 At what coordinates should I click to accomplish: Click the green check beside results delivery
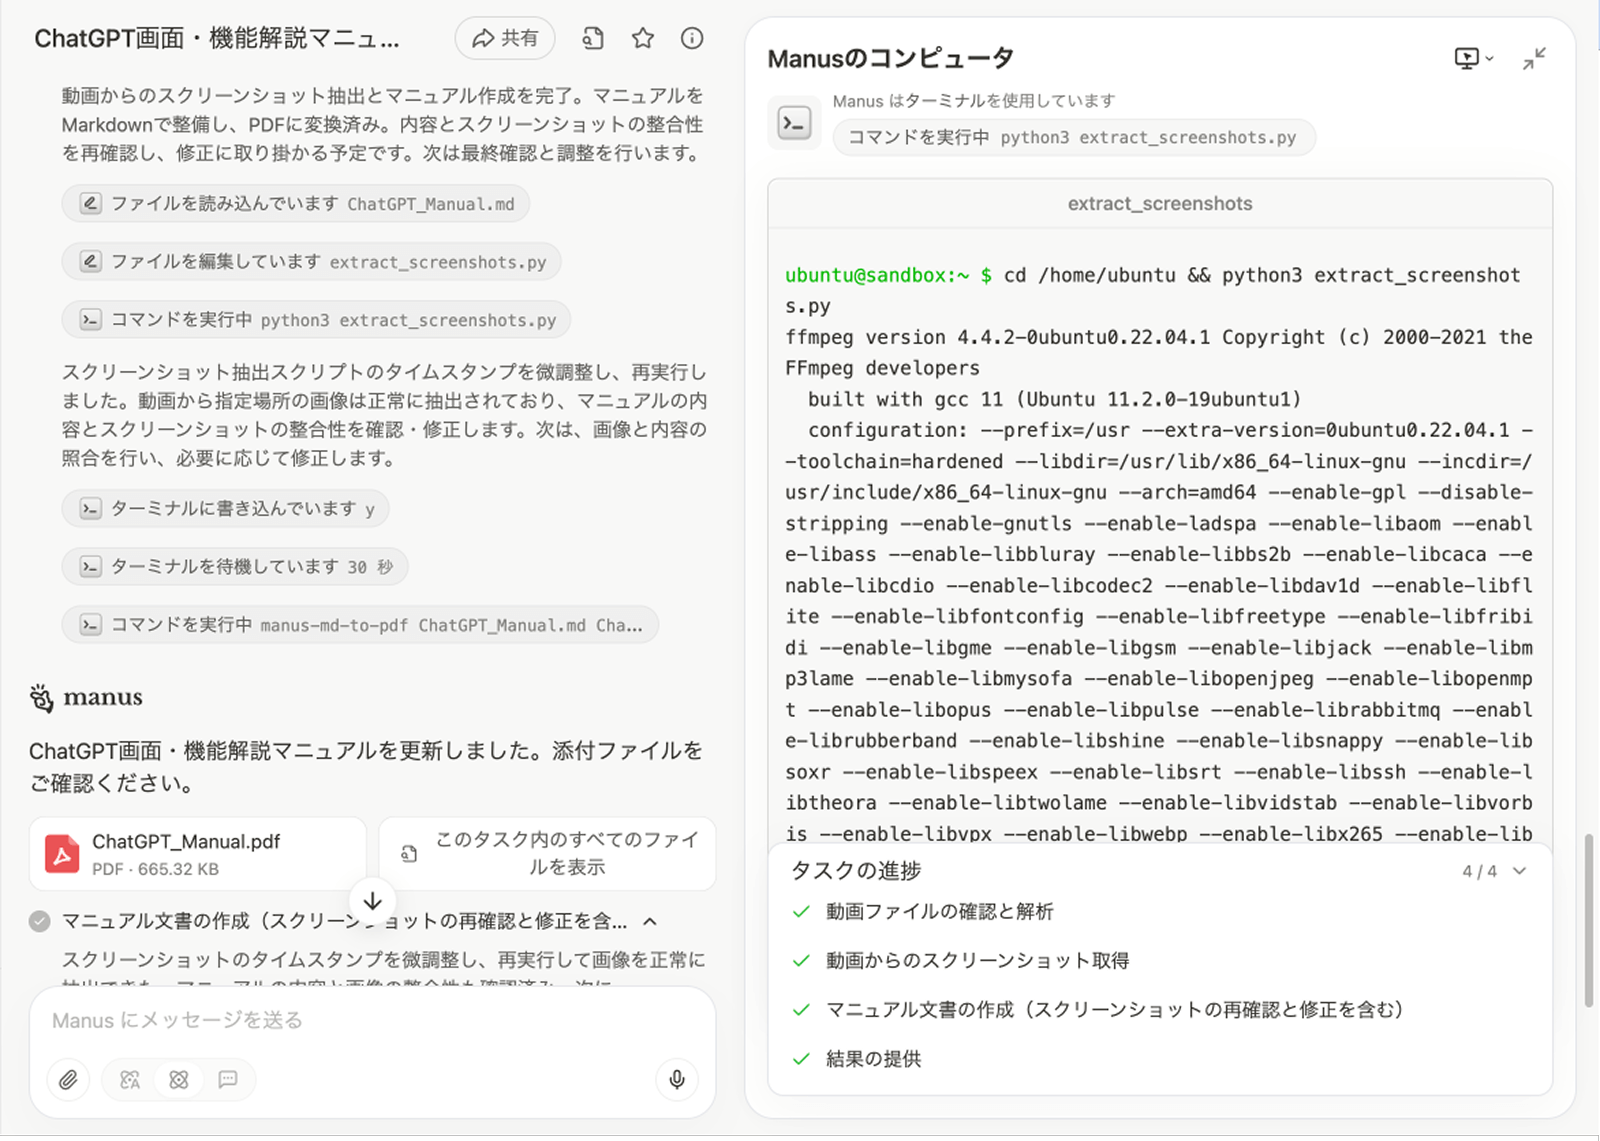(x=801, y=1059)
